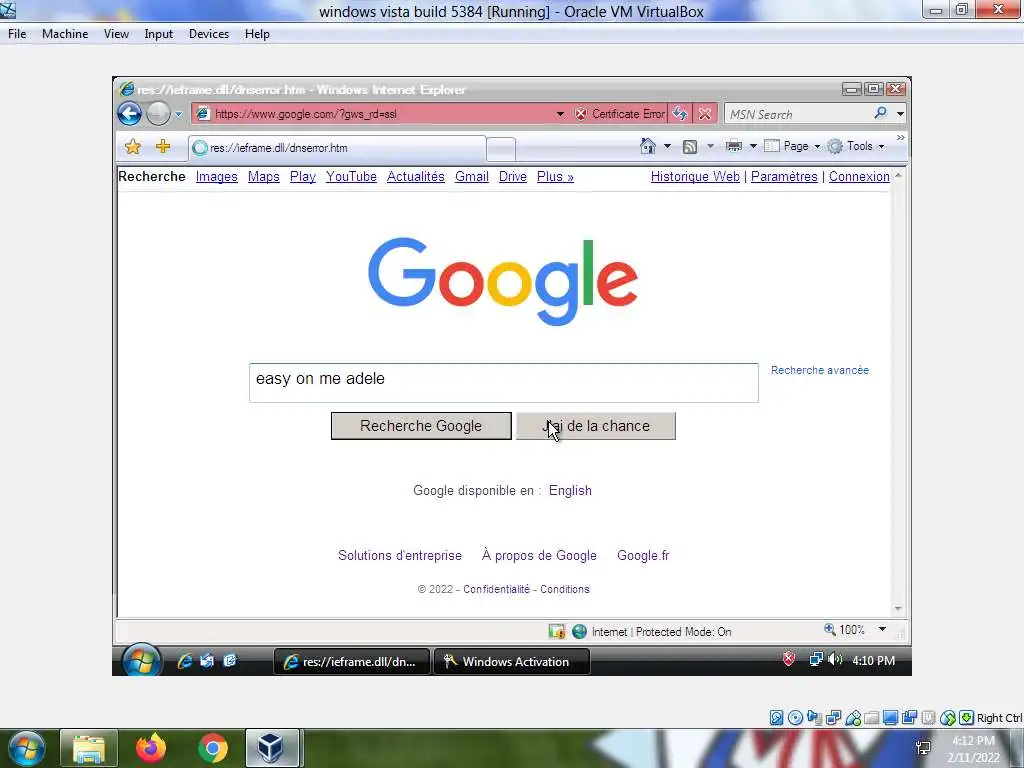Click the Vista tray network icon
1024x768 pixels.
click(x=816, y=660)
